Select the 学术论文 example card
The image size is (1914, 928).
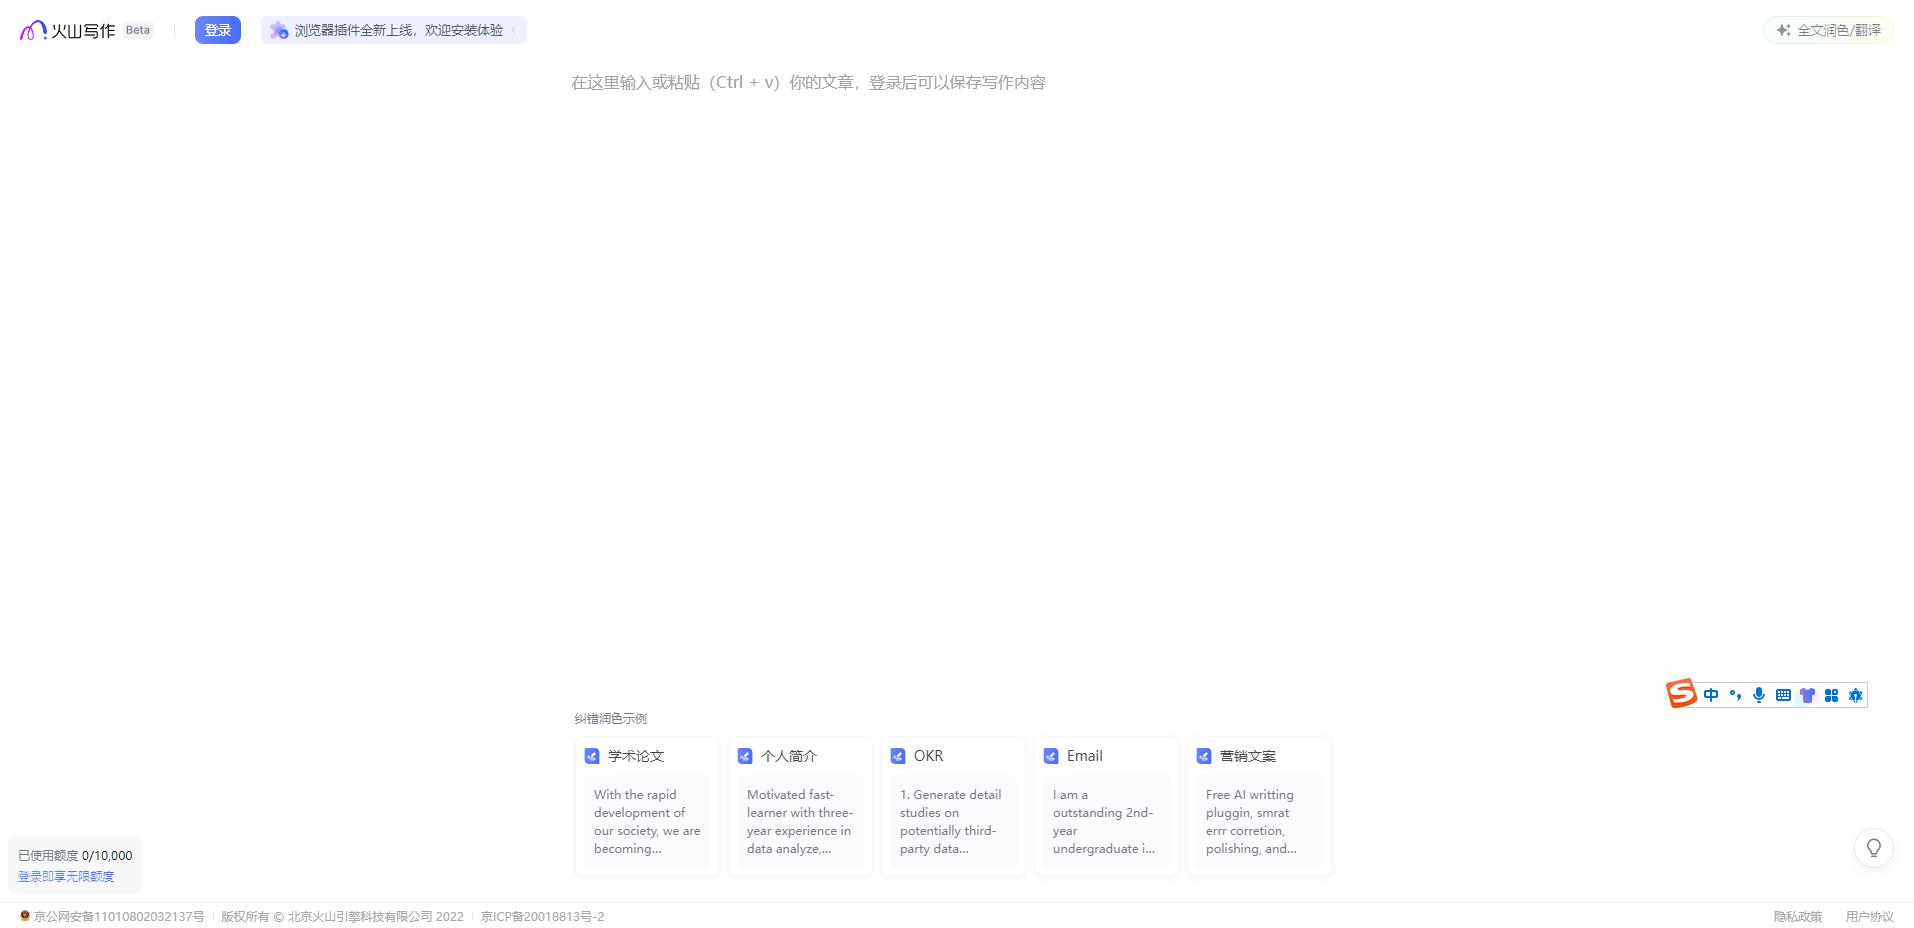click(x=647, y=806)
